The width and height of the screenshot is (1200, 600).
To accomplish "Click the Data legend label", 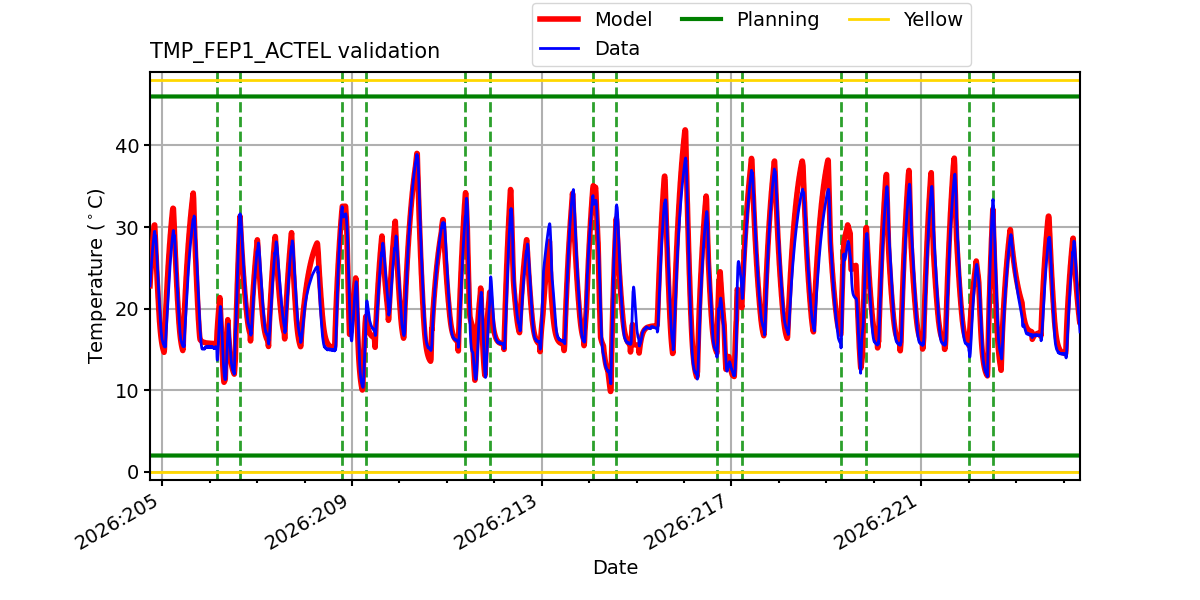I will [x=617, y=49].
